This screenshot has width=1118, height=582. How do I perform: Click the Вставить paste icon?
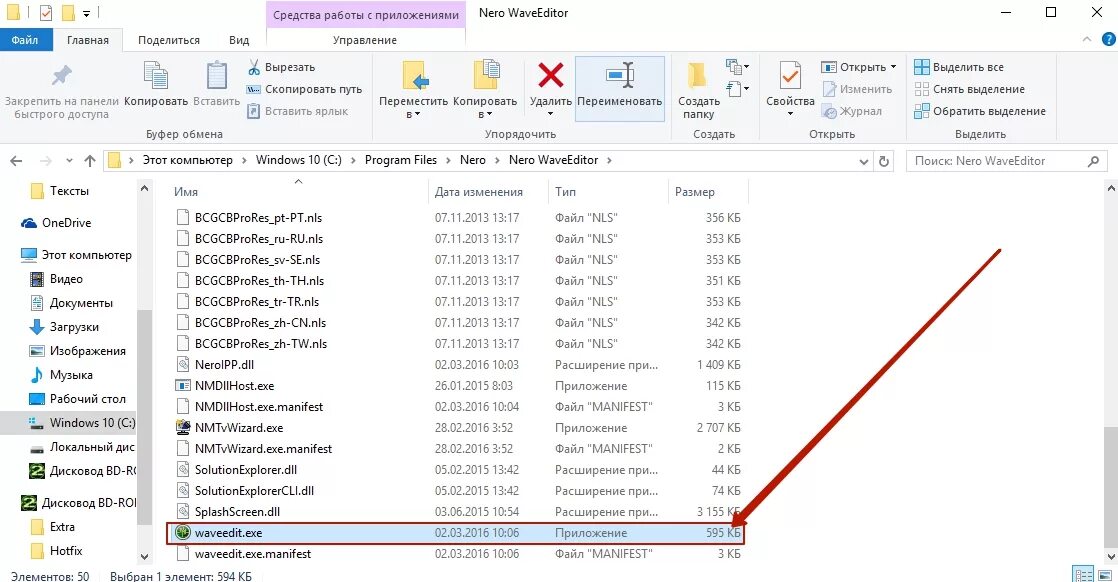tap(216, 76)
